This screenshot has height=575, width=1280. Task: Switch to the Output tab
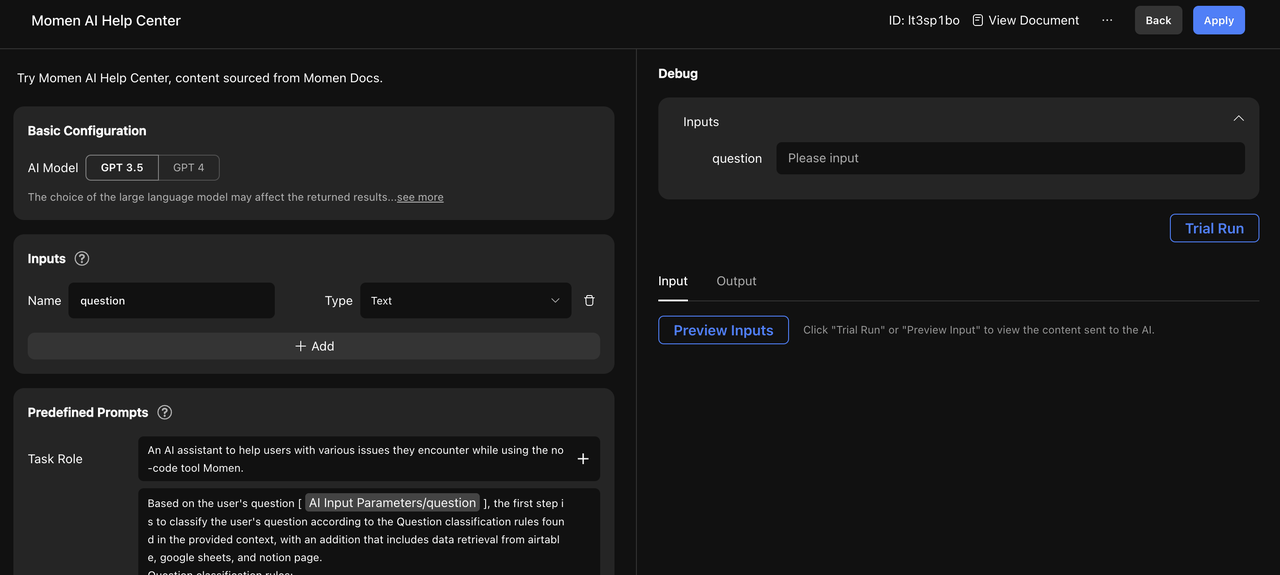(x=736, y=281)
